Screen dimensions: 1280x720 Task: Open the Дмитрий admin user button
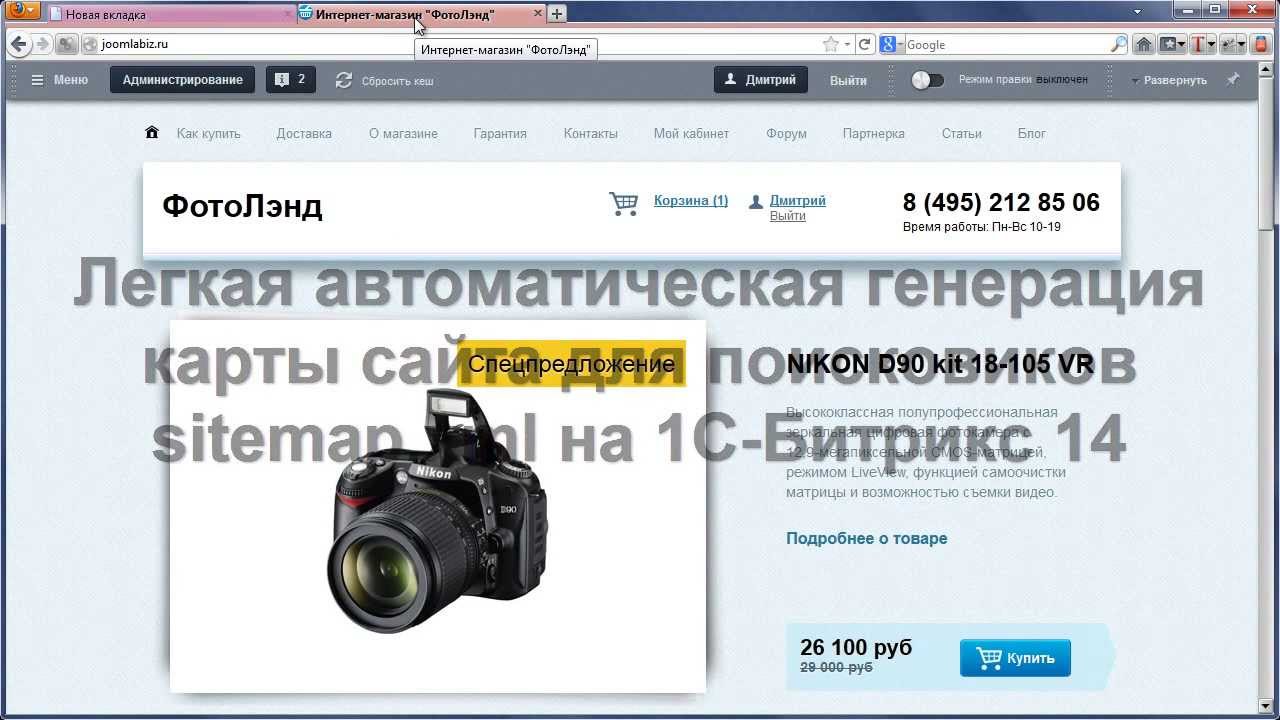tap(761, 80)
